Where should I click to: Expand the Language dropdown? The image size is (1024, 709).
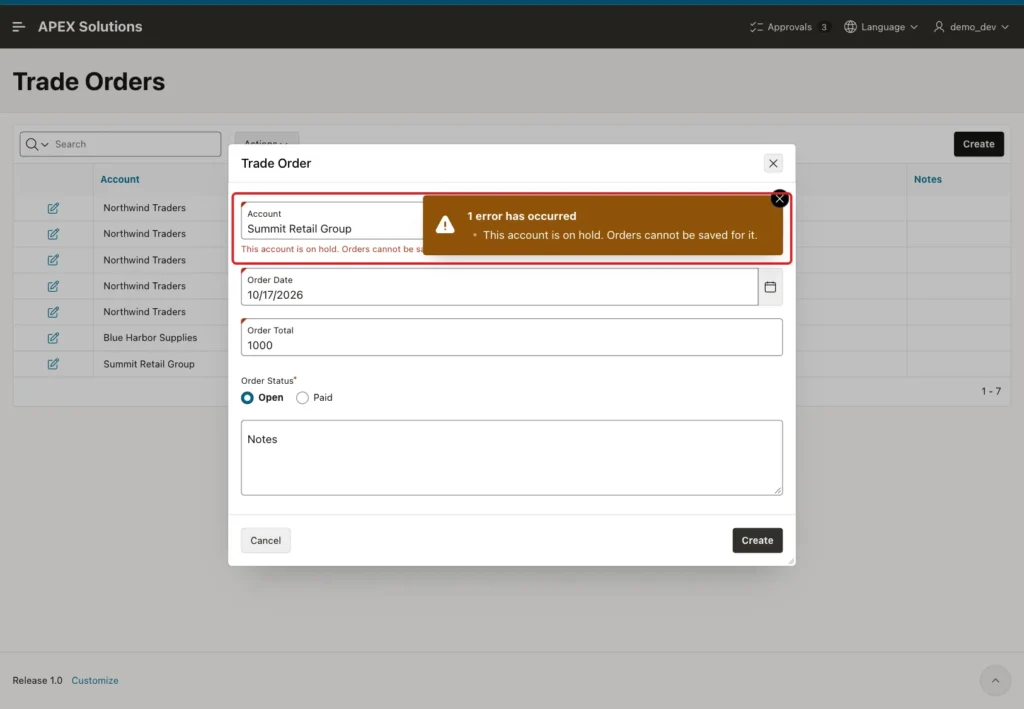(881, 27)
